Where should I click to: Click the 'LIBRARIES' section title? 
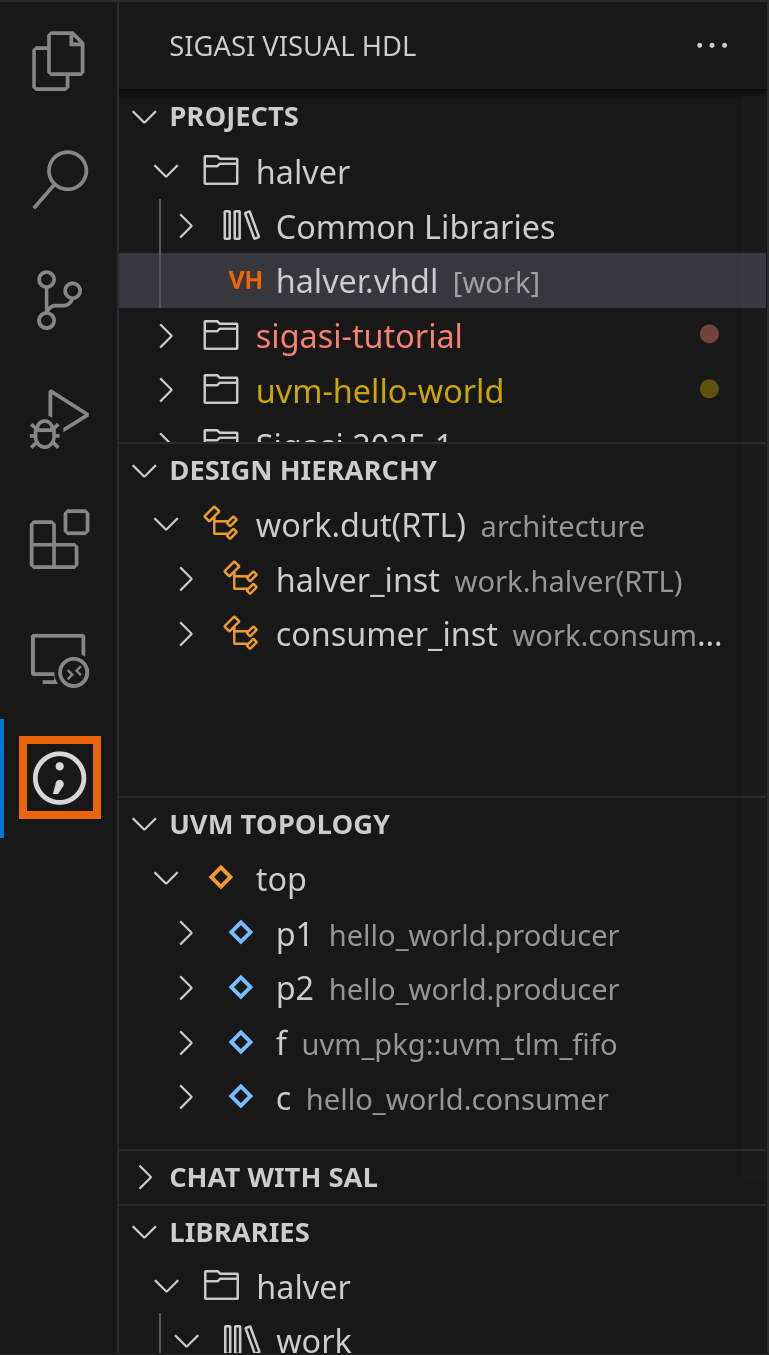[x=240, y=1232]
